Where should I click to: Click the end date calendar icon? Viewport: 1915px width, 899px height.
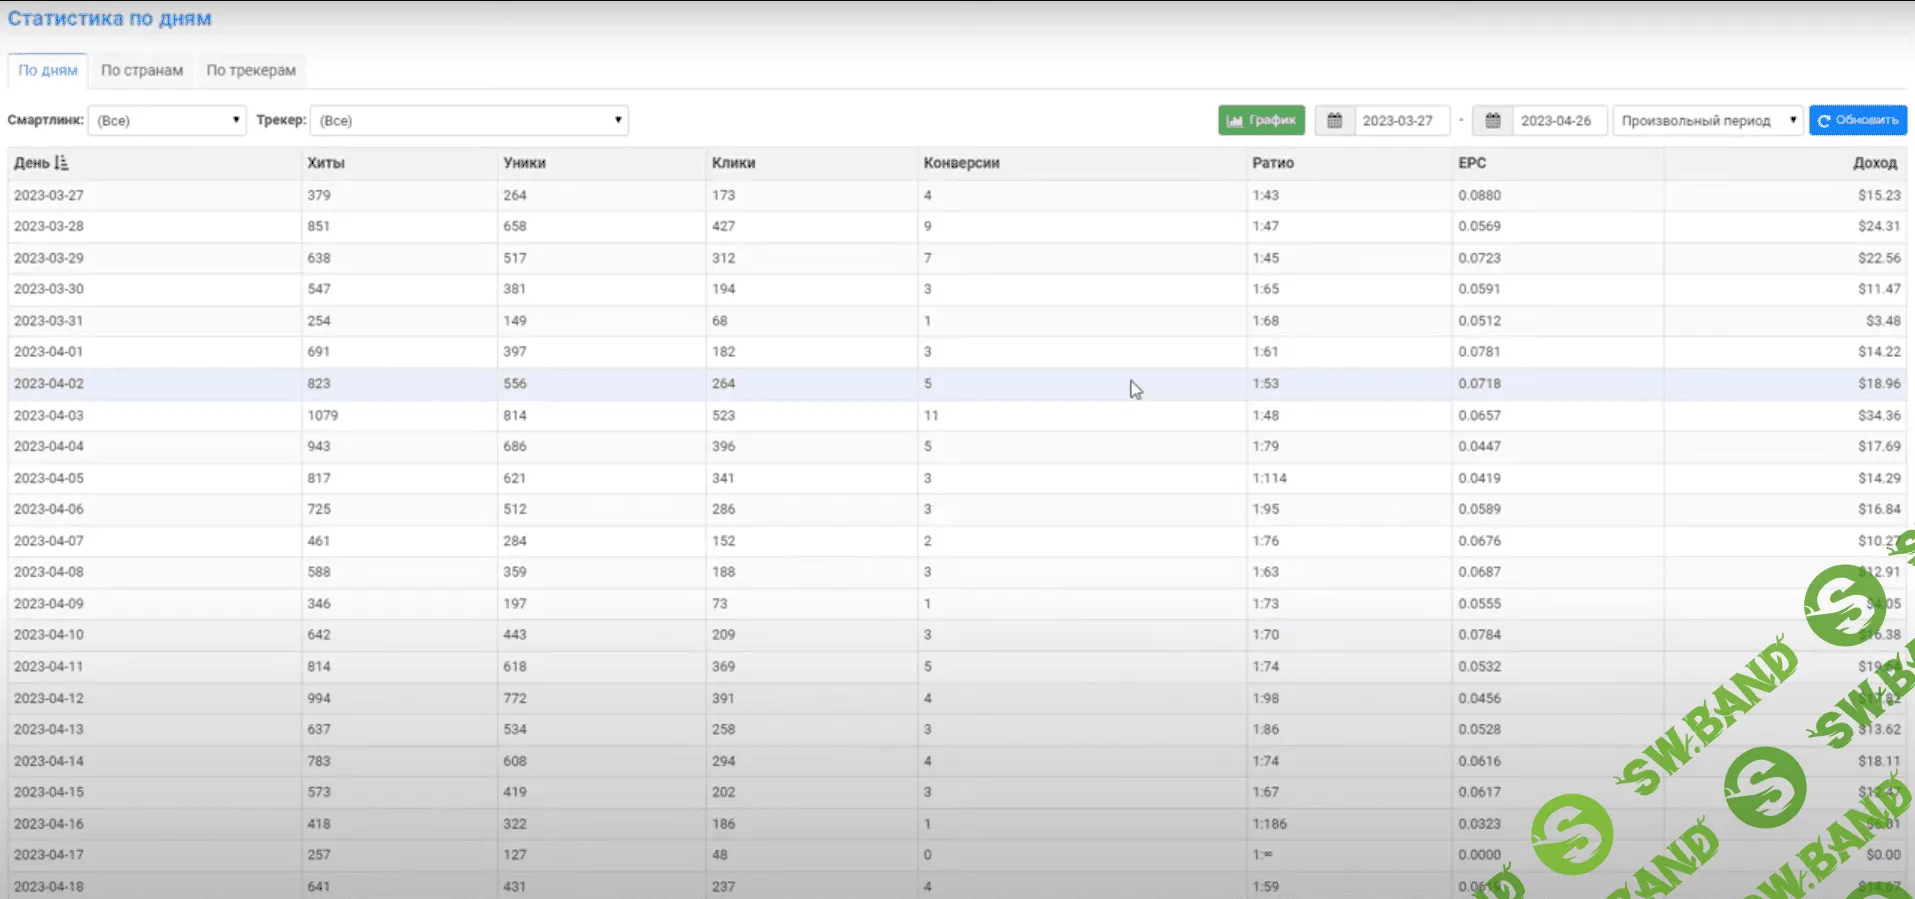[x=1492, y=121]
